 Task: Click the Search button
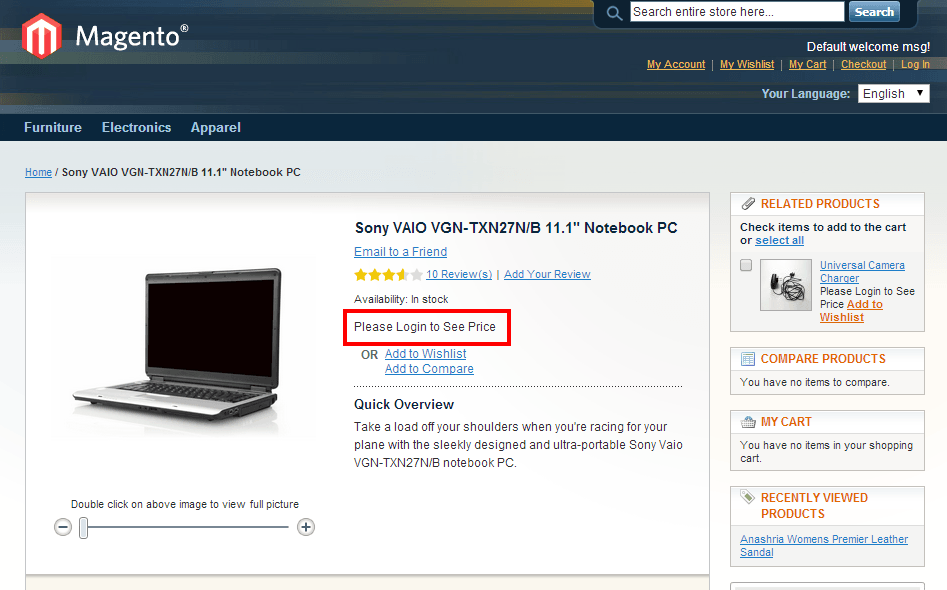[874, 11]
